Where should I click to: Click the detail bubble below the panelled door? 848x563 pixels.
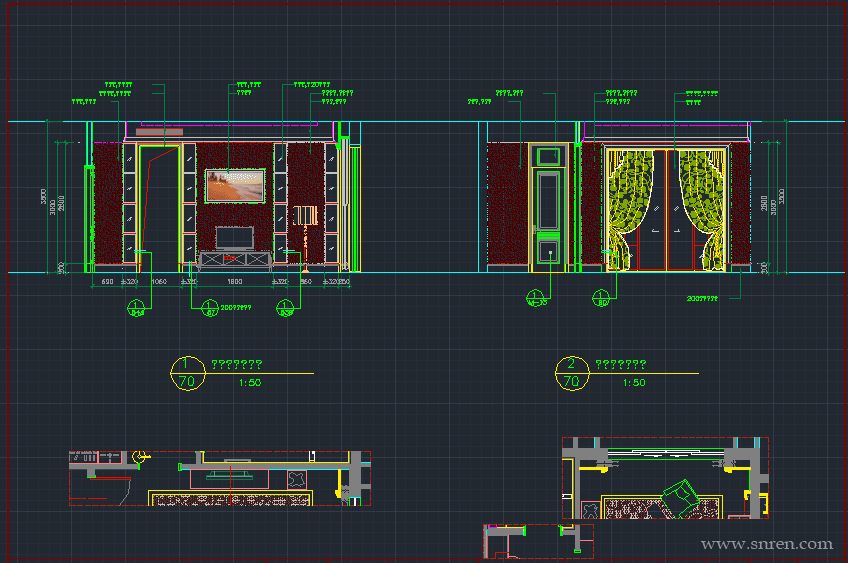point(535,298)
